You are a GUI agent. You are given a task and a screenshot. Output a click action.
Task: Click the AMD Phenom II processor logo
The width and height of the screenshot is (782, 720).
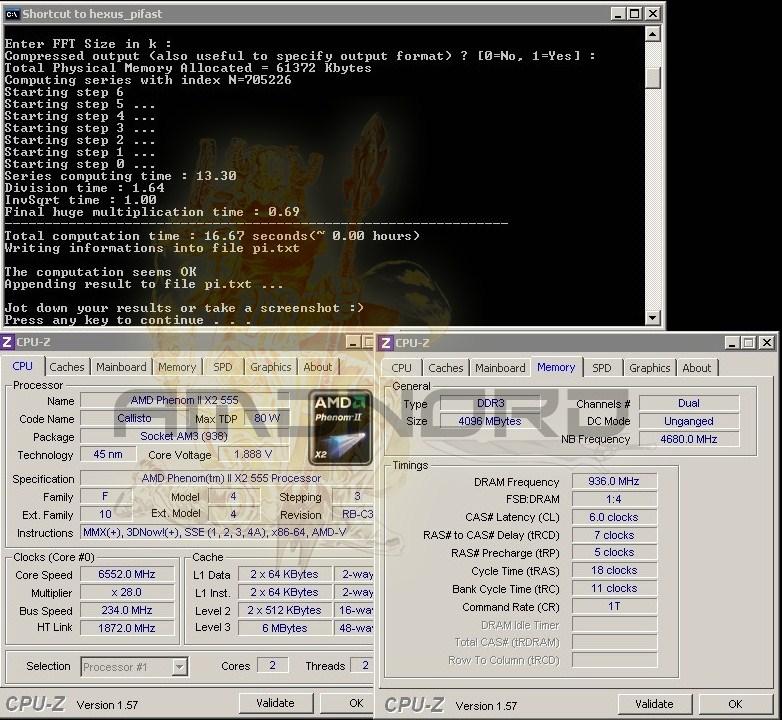pos(340,428)
